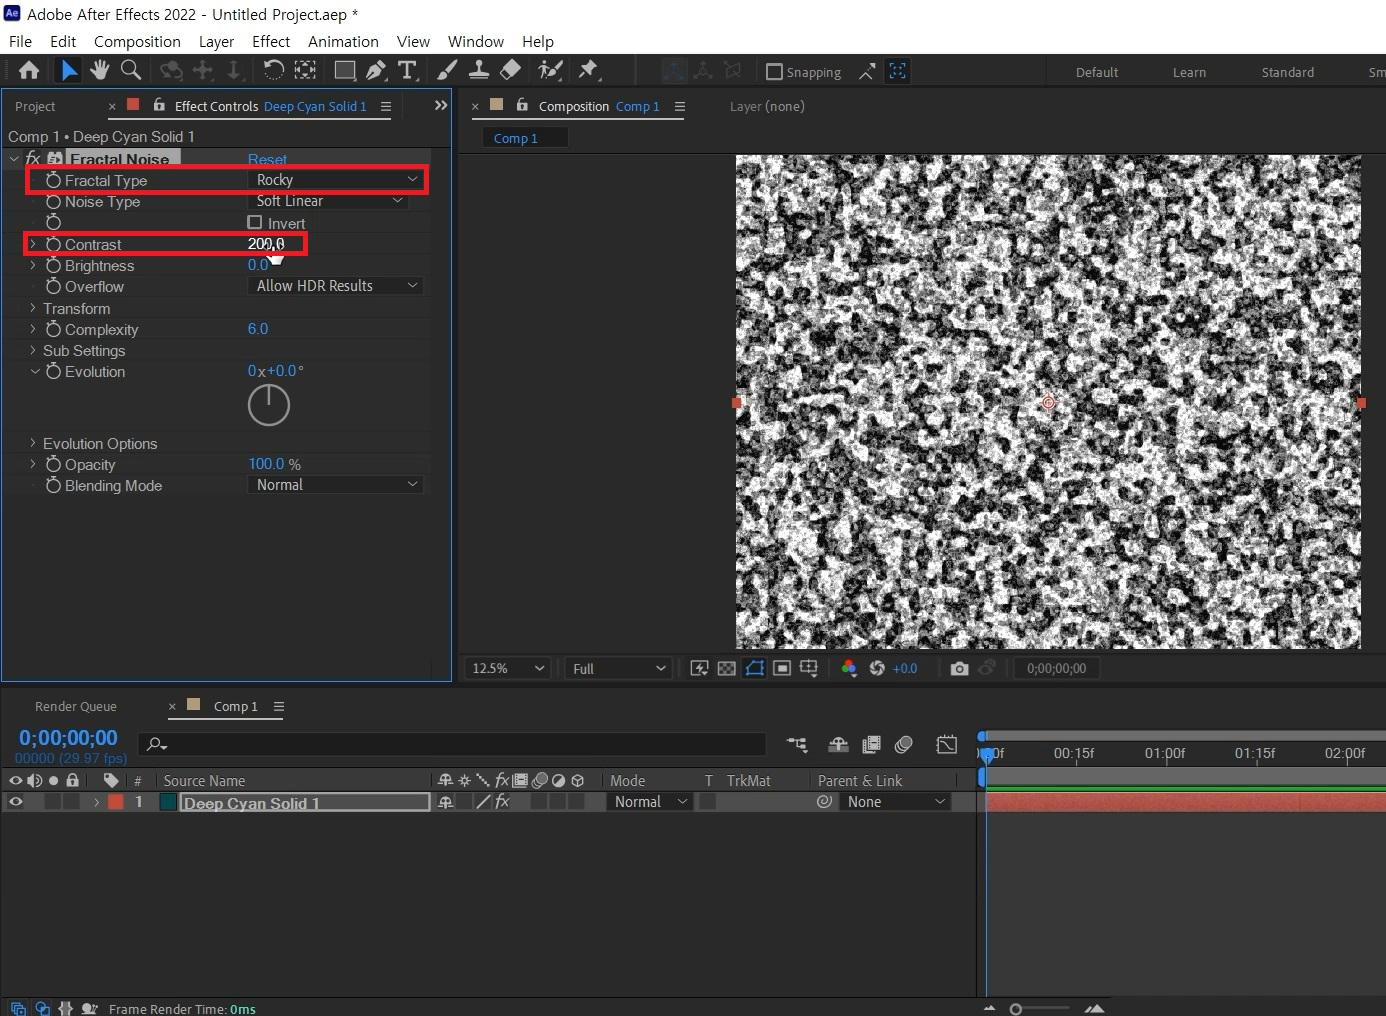The image size is (1386, 1016).
Task: Click the snapshot camera icon in viewer
Action: pyautogui.click(x=959, y=668)
